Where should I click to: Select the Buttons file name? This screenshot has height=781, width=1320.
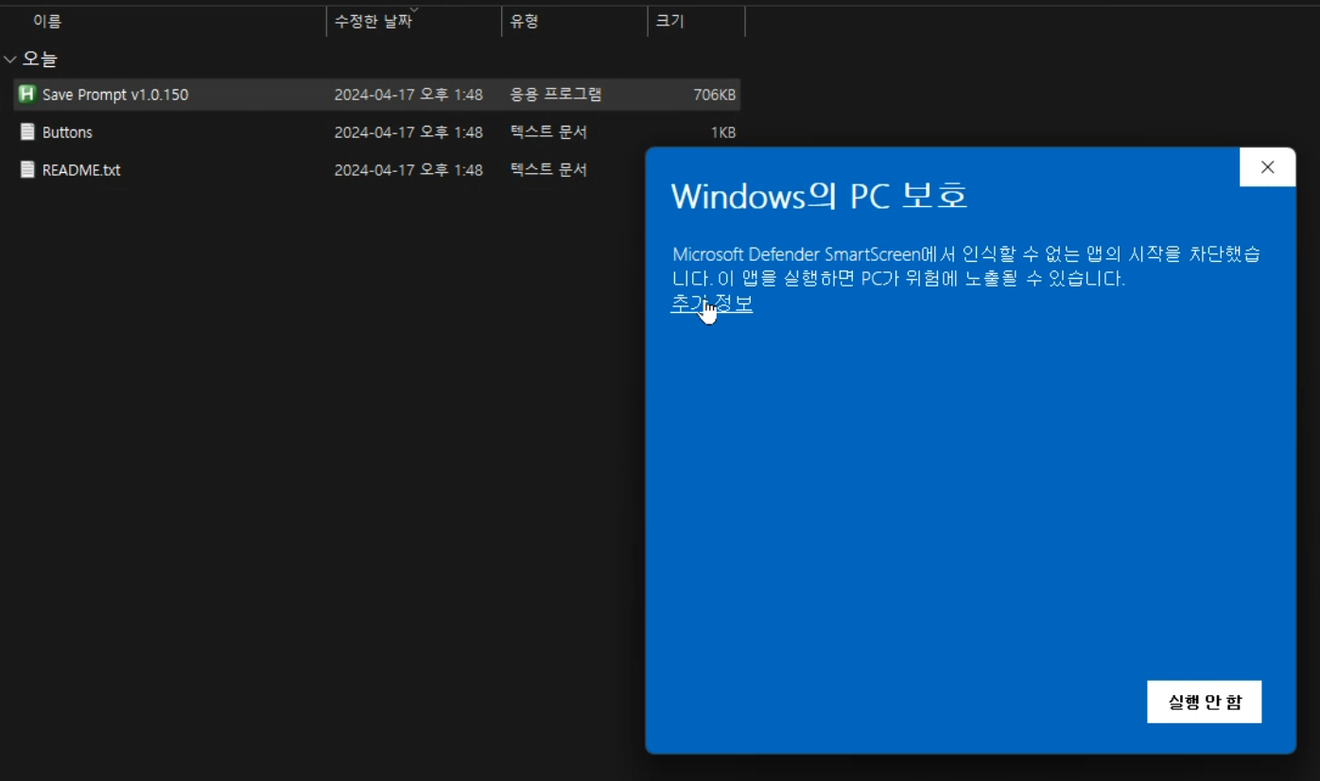coord(67,132)
